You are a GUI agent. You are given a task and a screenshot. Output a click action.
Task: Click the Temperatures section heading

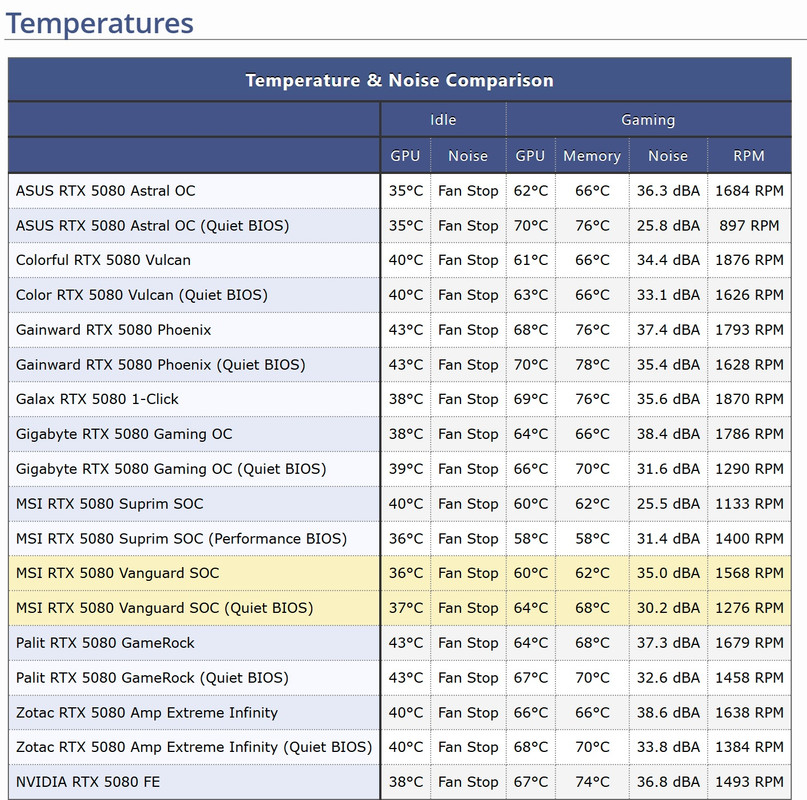tap(99, 23)
